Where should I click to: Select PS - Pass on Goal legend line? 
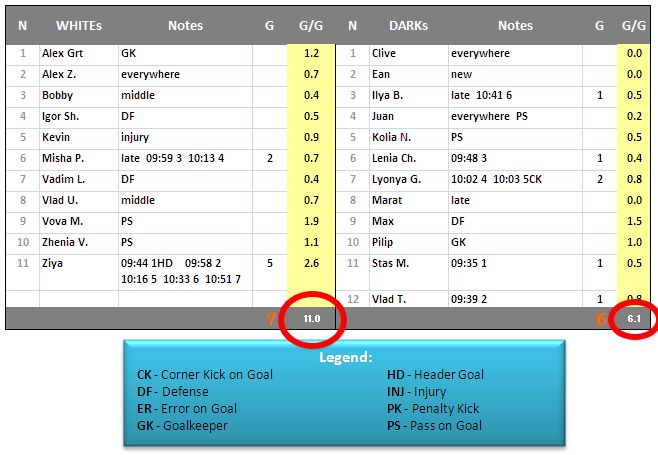(x=434, y=426)
